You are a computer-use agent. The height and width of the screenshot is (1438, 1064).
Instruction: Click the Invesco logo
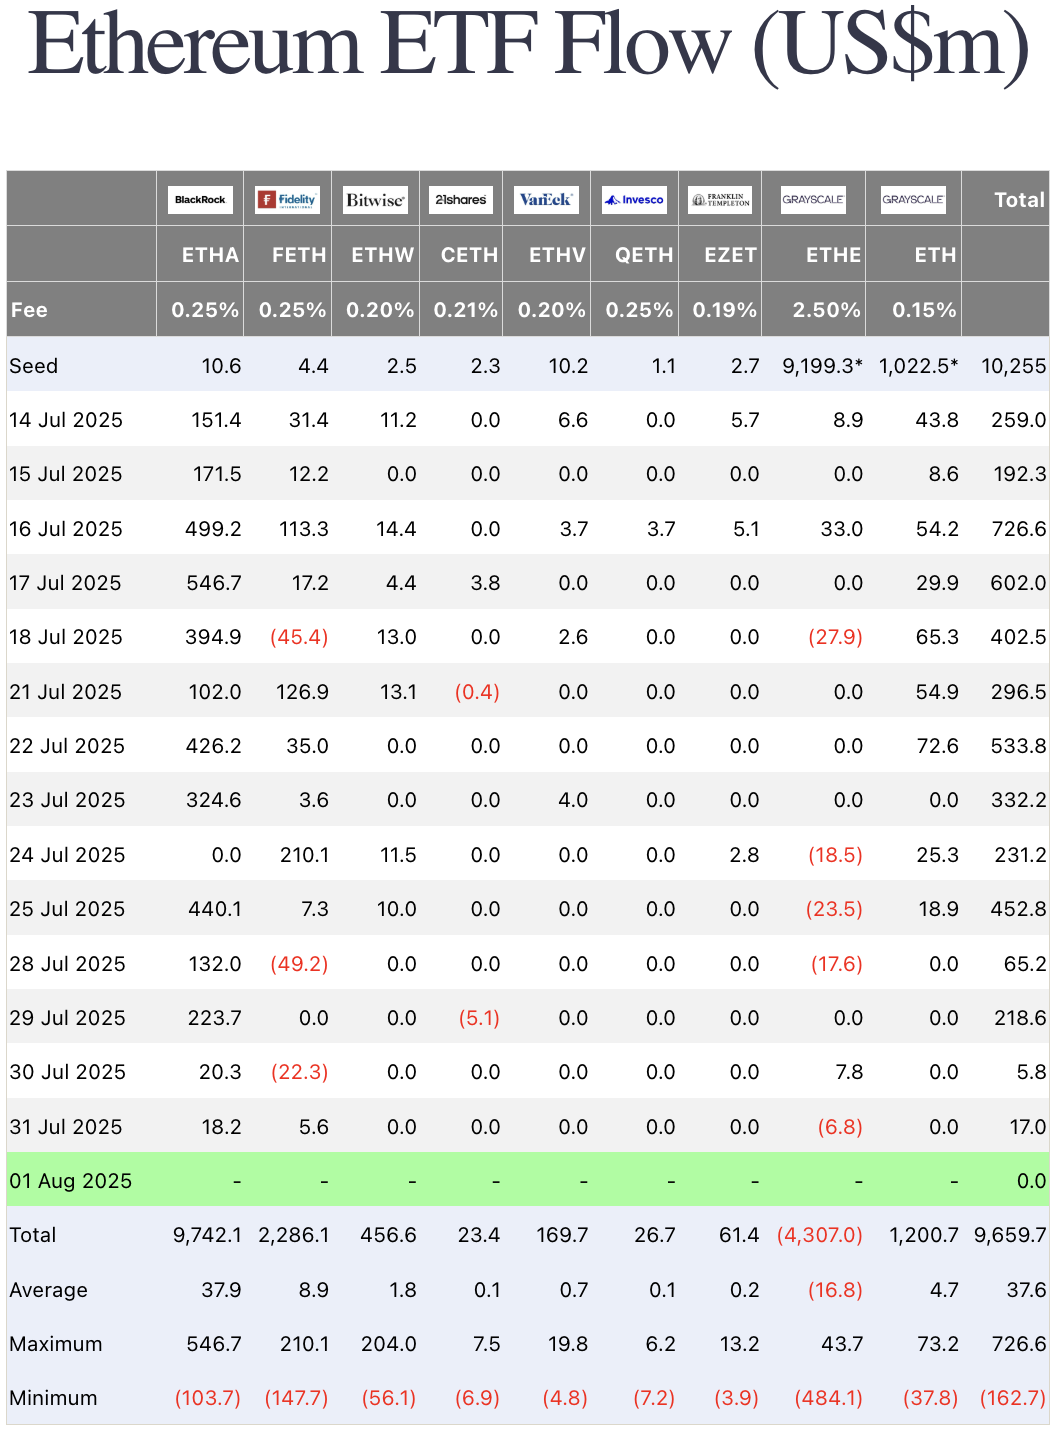click(x=634, y=200)
